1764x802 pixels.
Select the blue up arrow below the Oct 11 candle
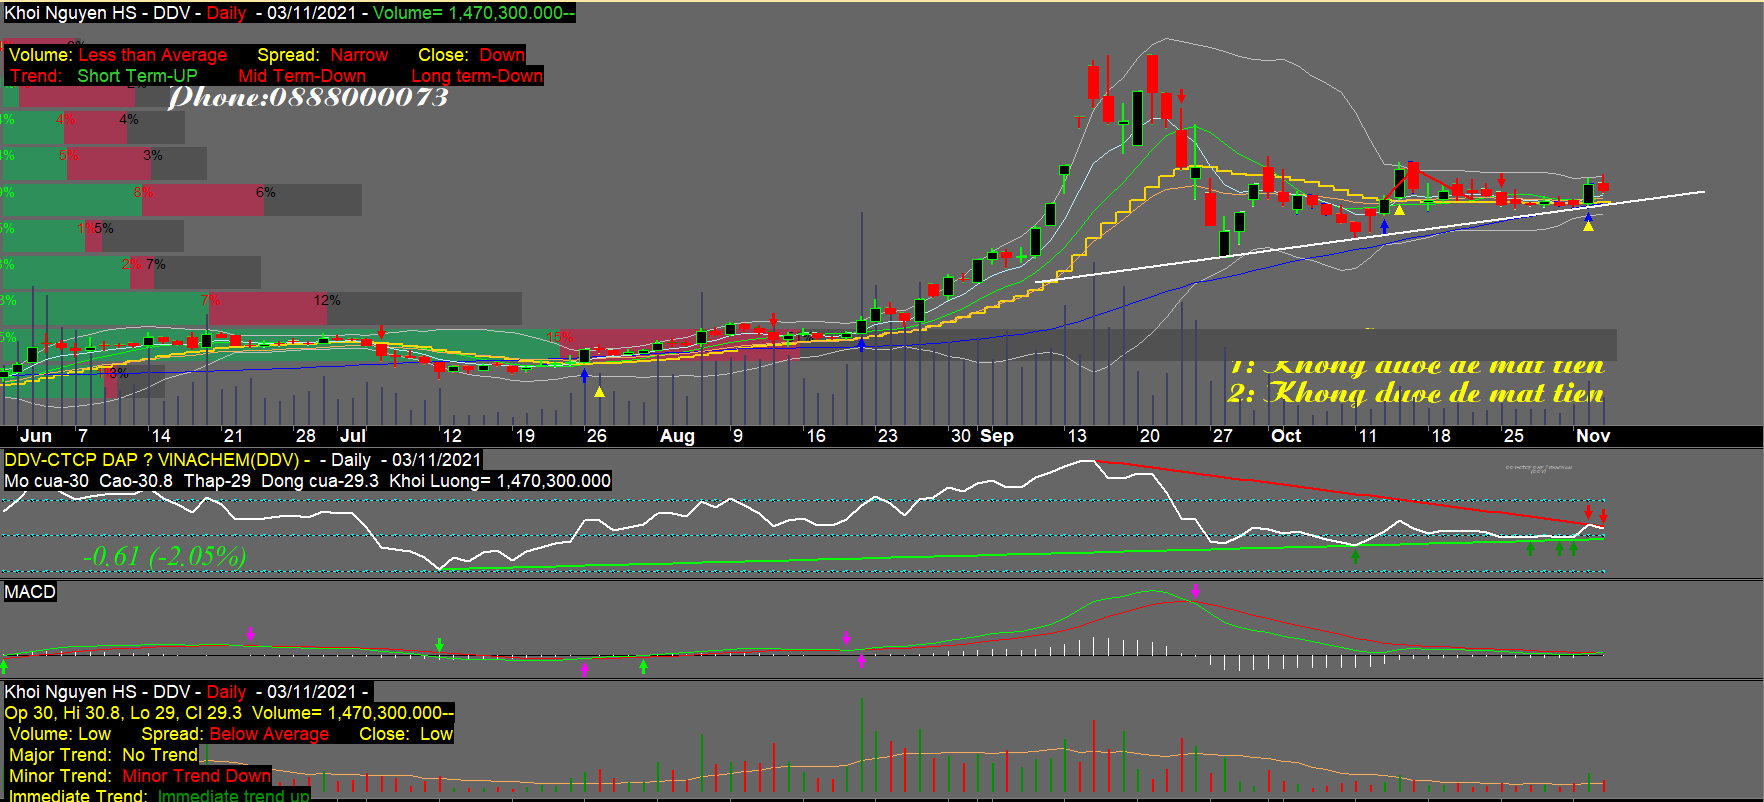point(1384,225)
